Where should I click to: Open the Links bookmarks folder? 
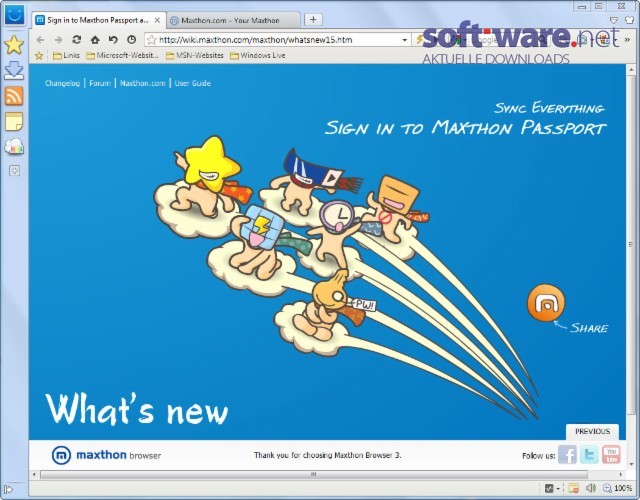(67, 56)
